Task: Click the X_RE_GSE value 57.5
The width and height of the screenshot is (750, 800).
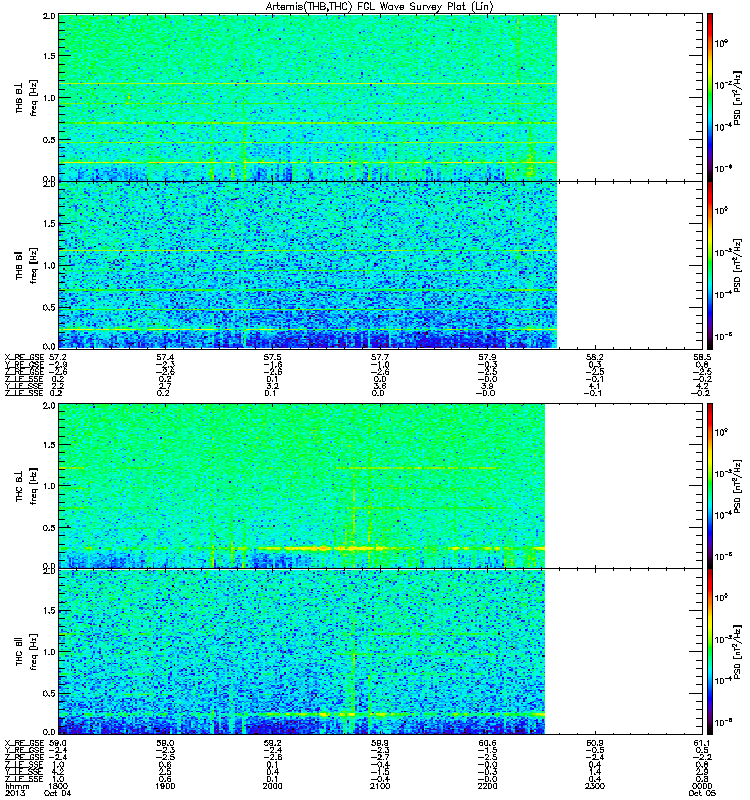Action: [272, 357]
